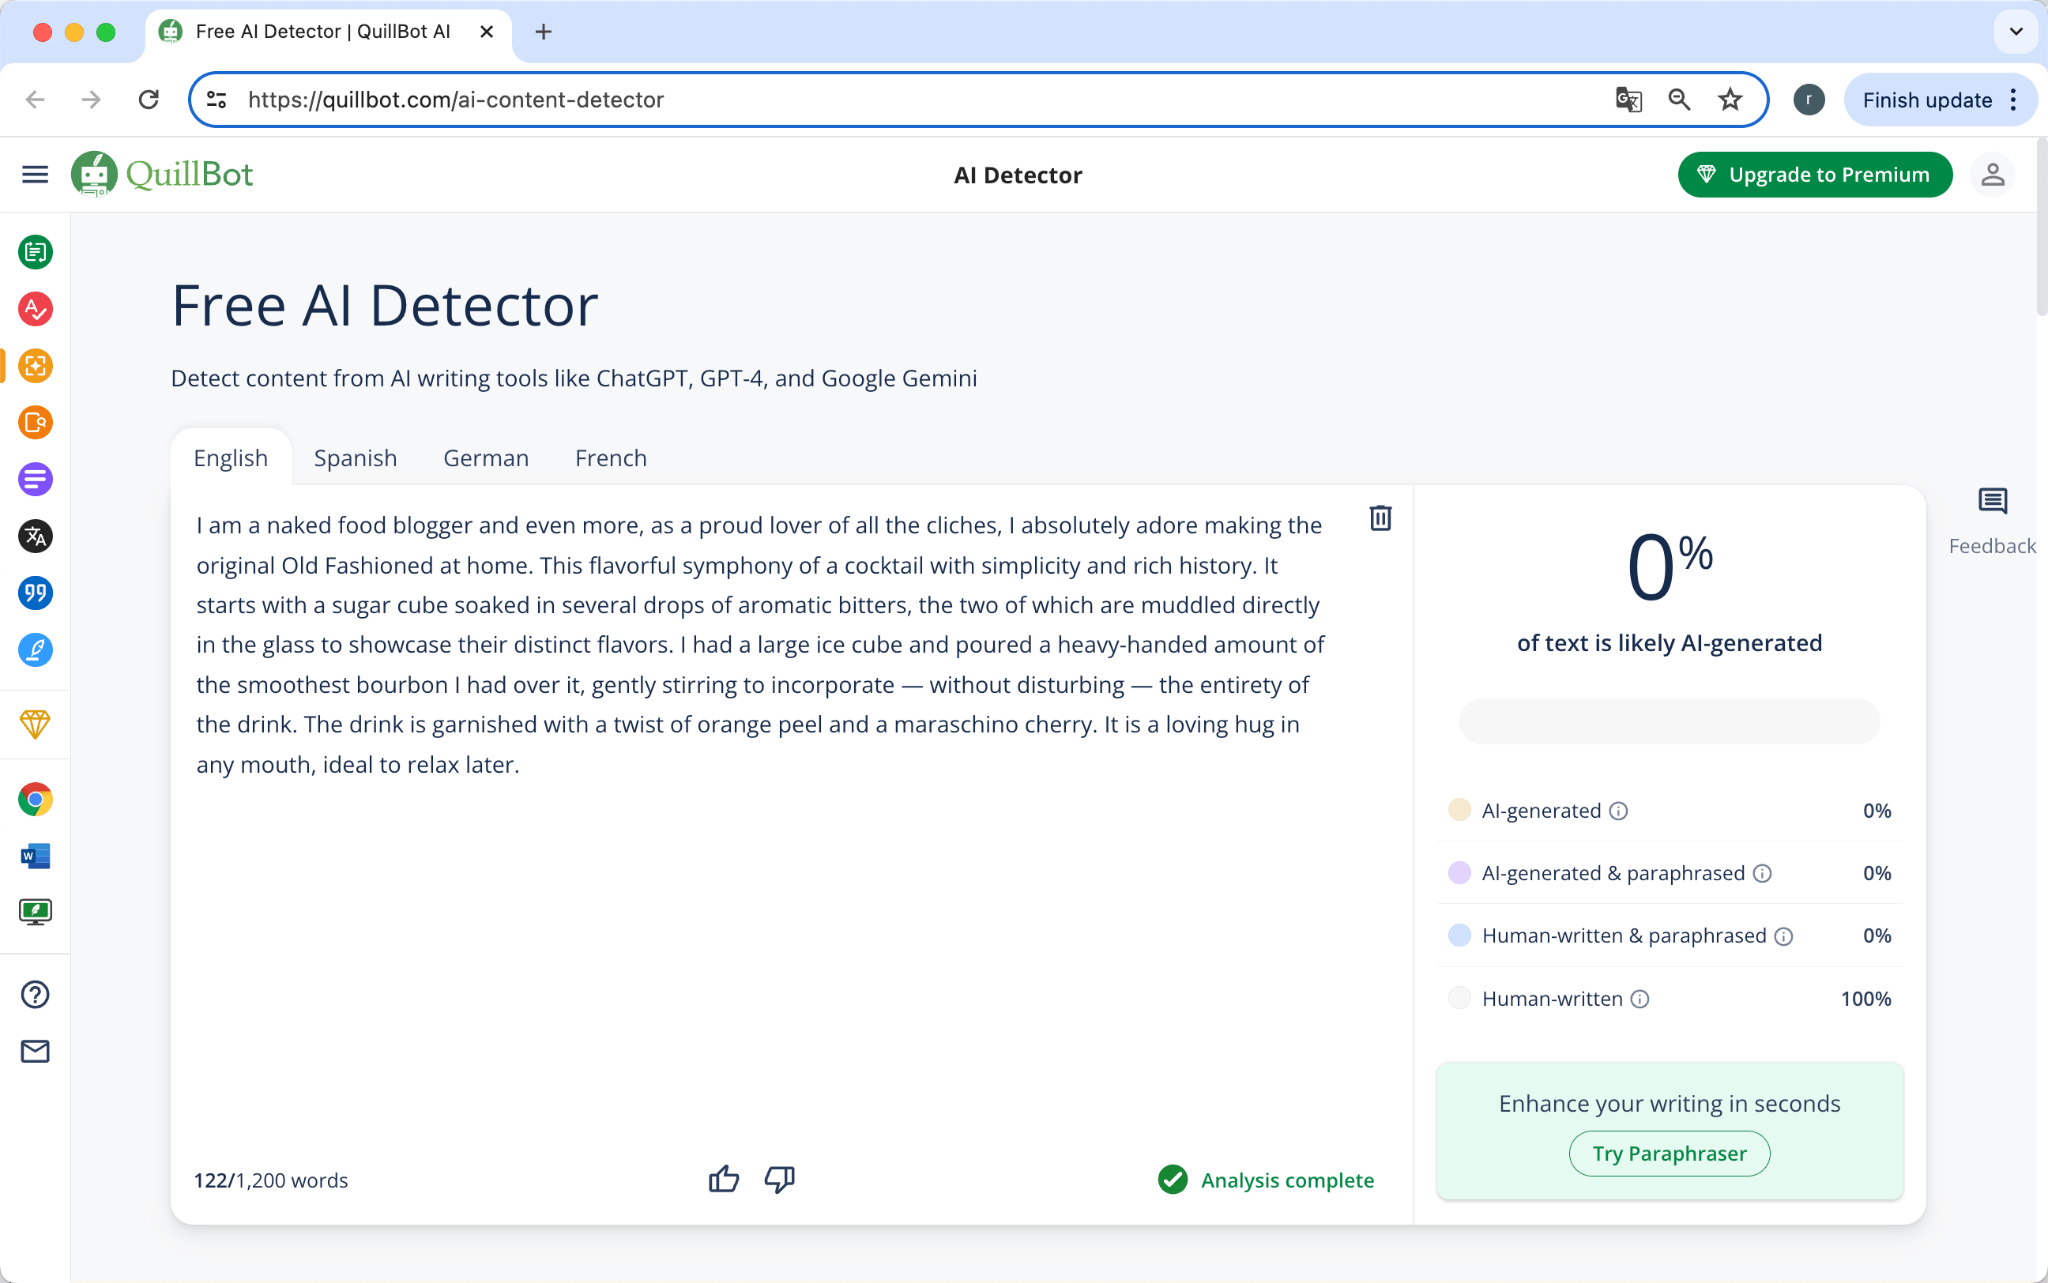Show info for AI-generated & paraphrased
The width and height of the screenshot is (2048, 1283).
coord(1762,874)
